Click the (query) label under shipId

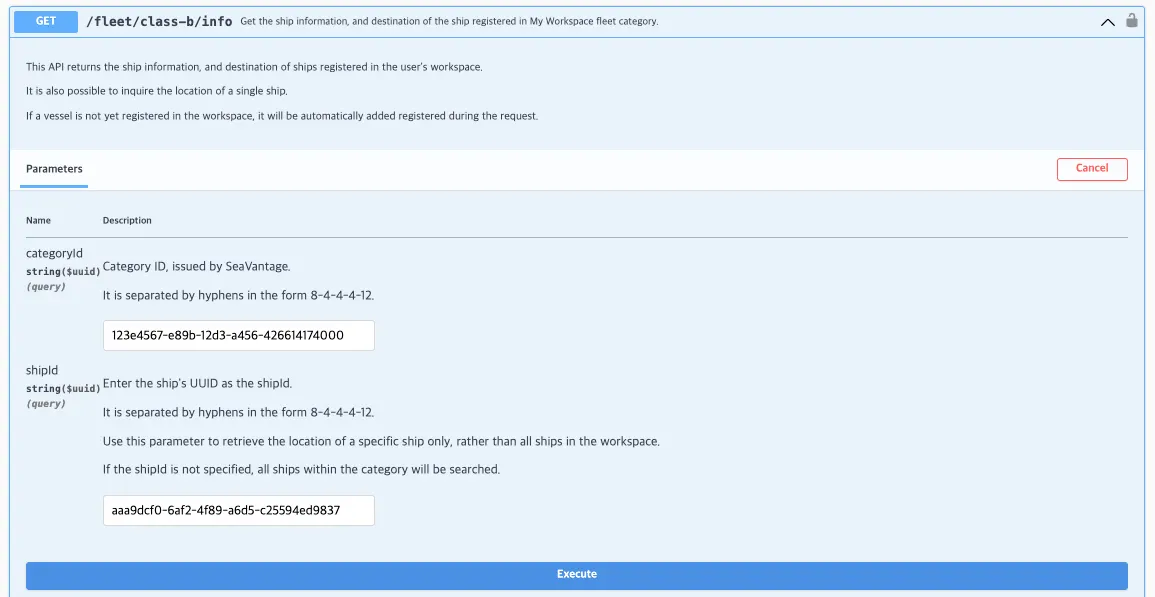pyautogui.click(x=46, y=404)
